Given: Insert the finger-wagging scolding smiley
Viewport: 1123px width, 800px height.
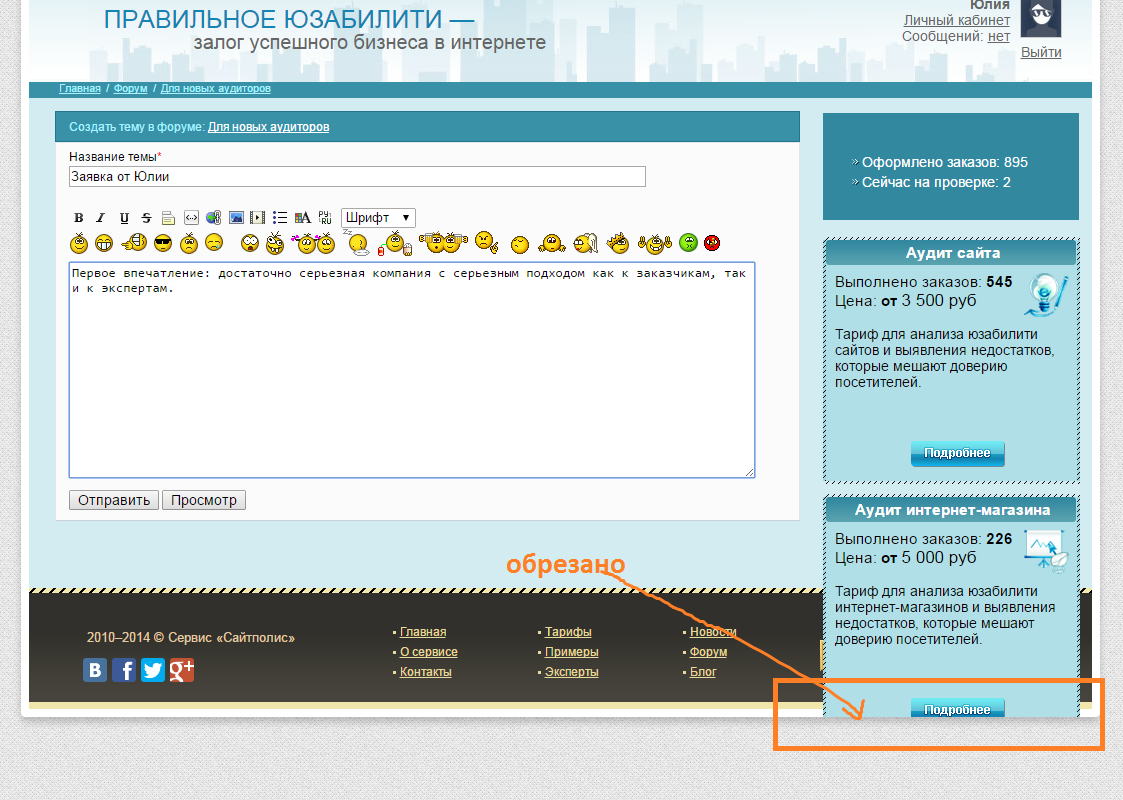Looking at the screenshot, I should coord(486,242).
